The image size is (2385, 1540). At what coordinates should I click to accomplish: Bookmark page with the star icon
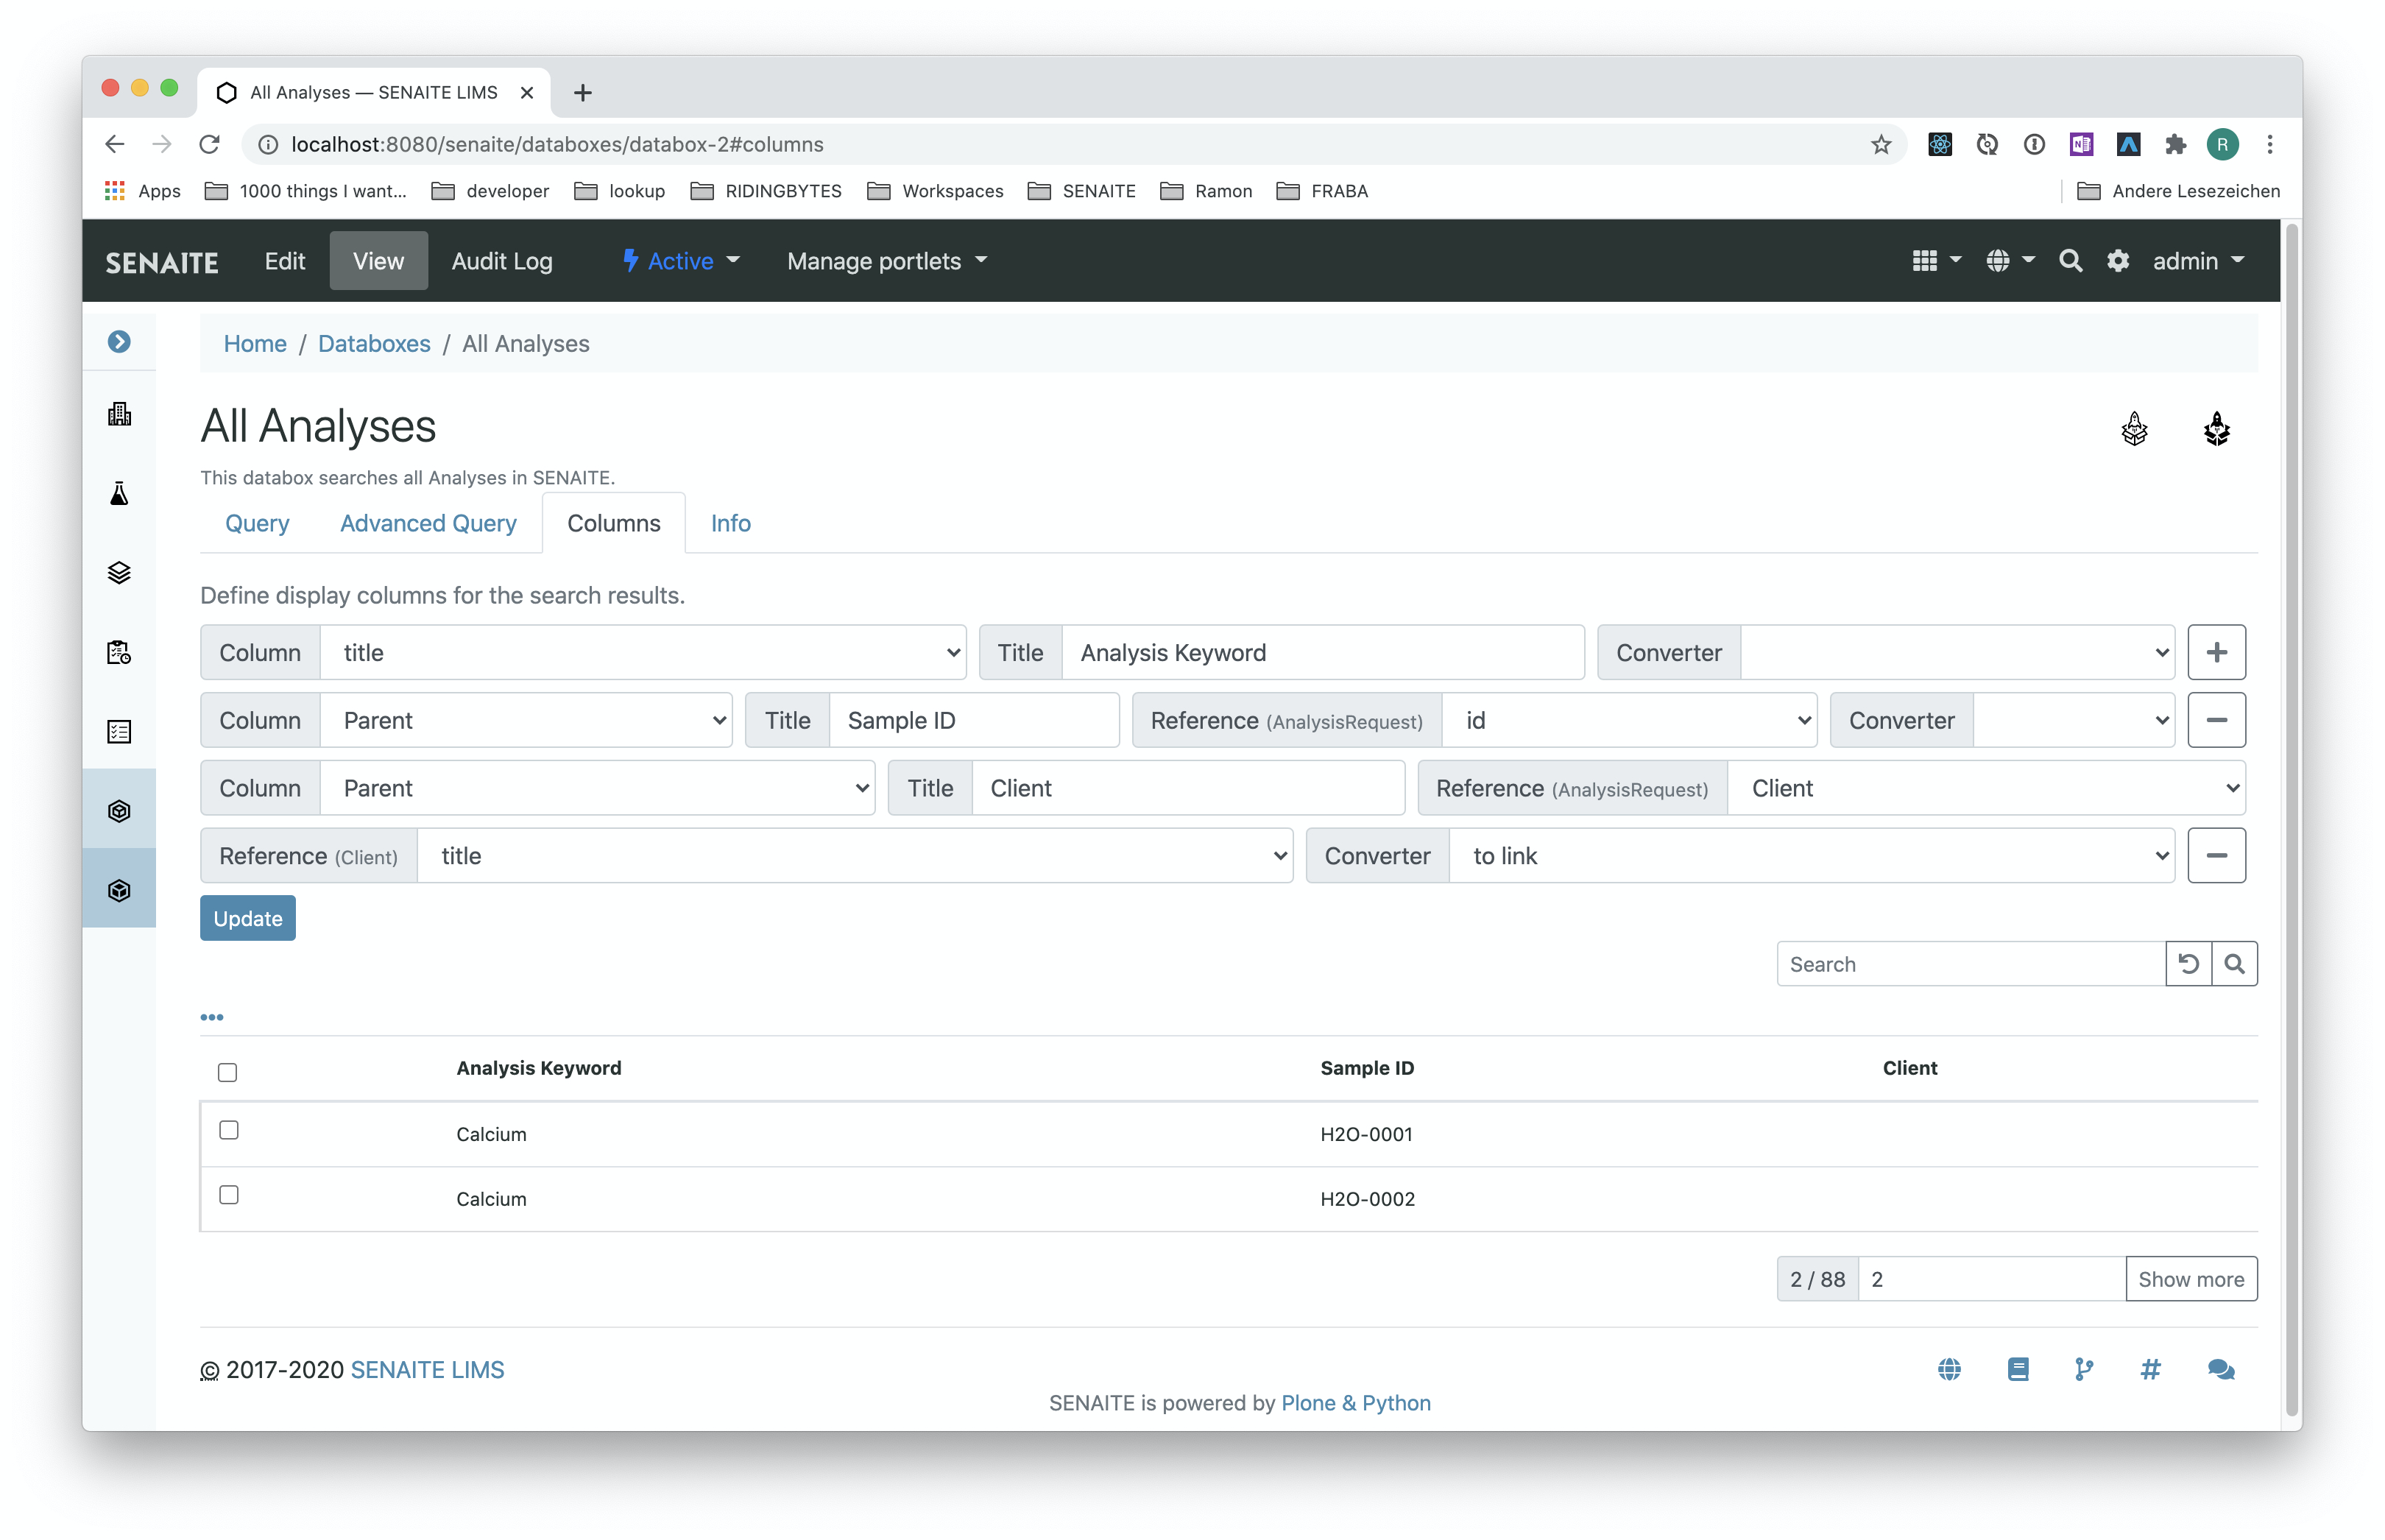[1880, 144]
